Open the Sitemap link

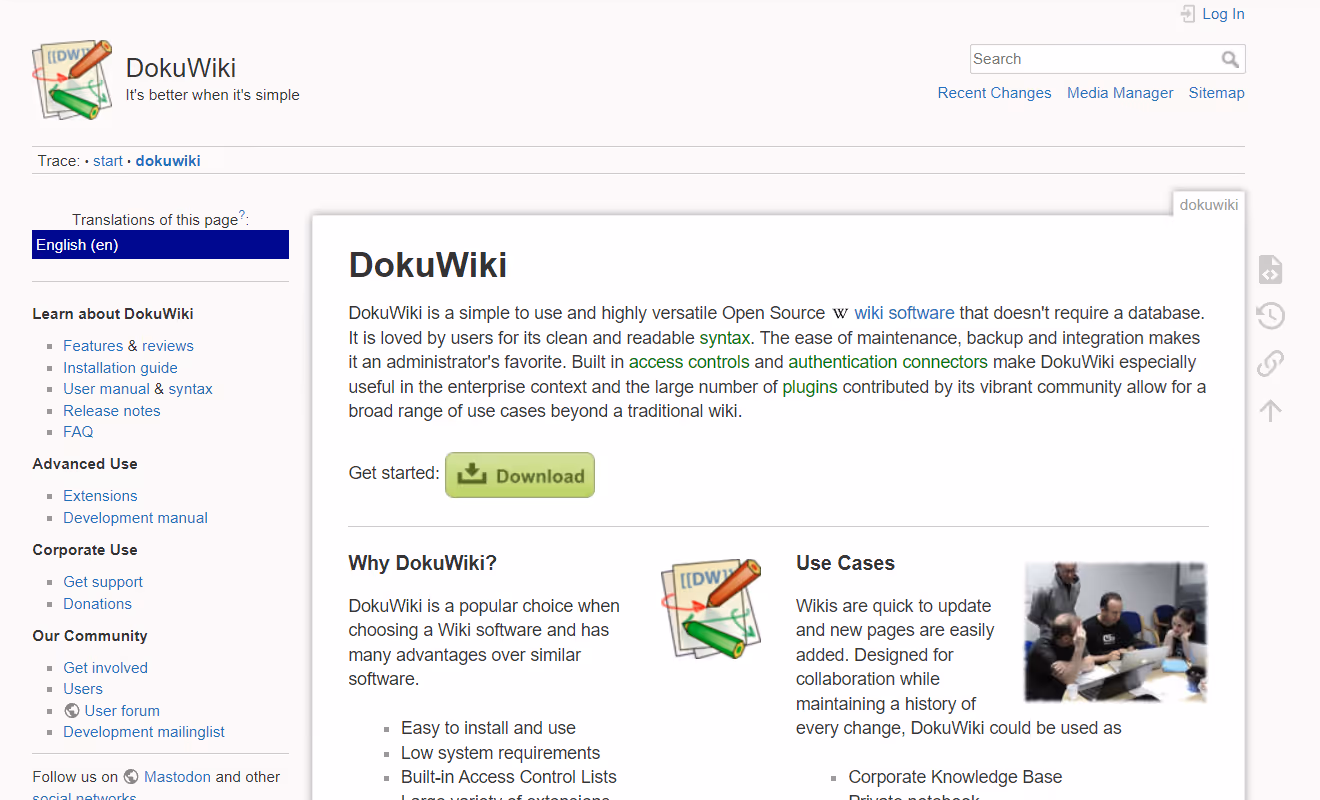pyautogui.click(x=1216, y=93)
